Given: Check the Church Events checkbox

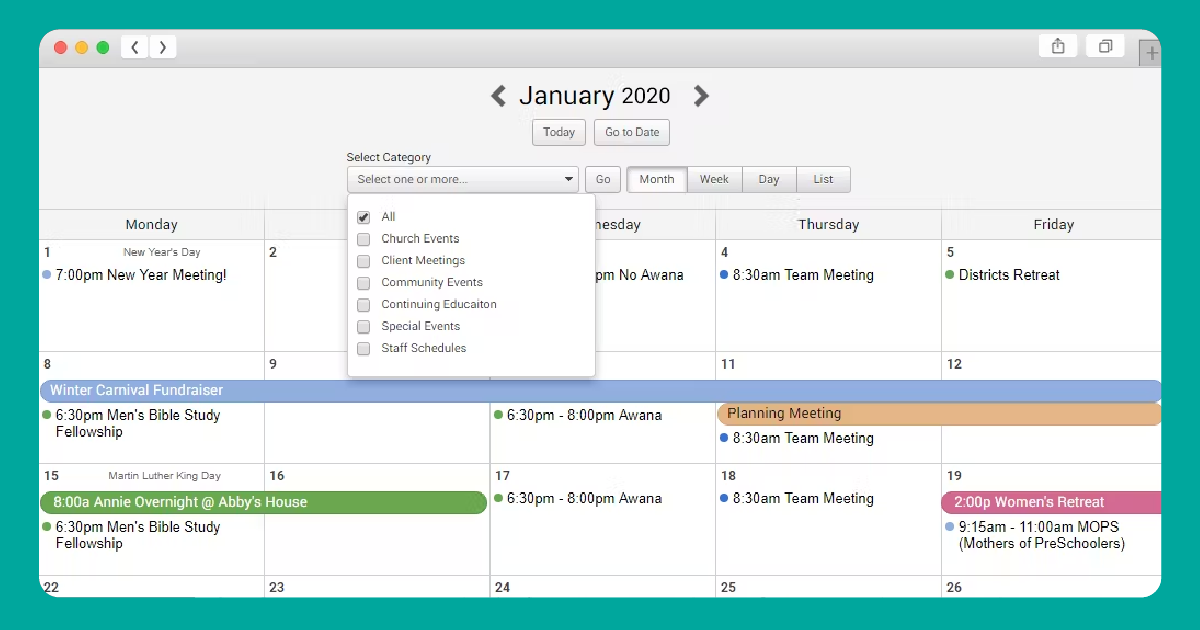Looking at the screenshot, I should pos(364,239).
